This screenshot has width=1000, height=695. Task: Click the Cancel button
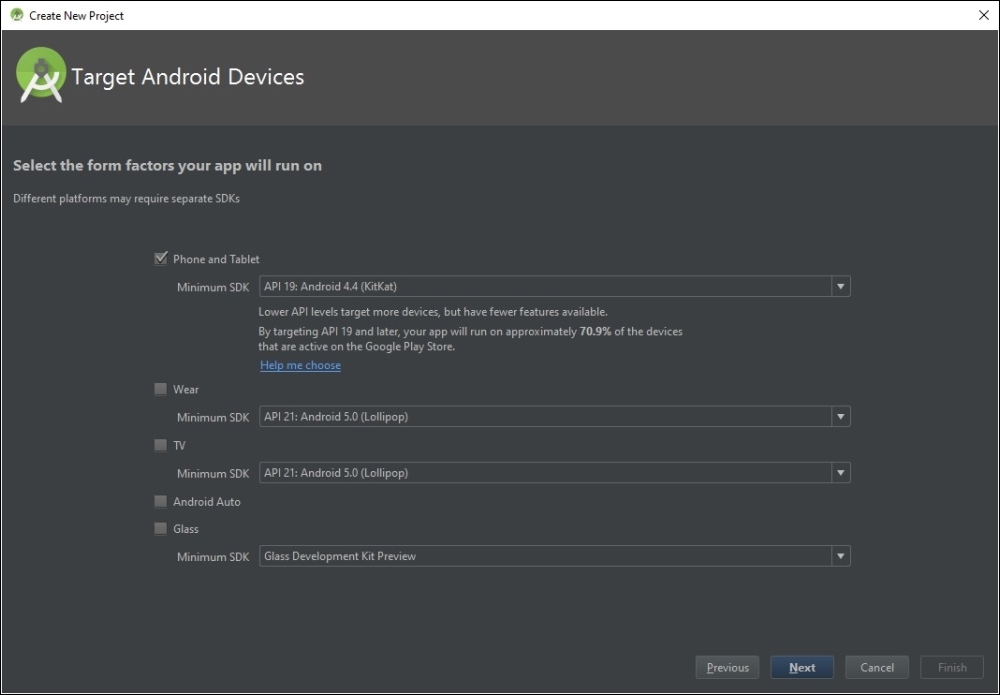877,668
